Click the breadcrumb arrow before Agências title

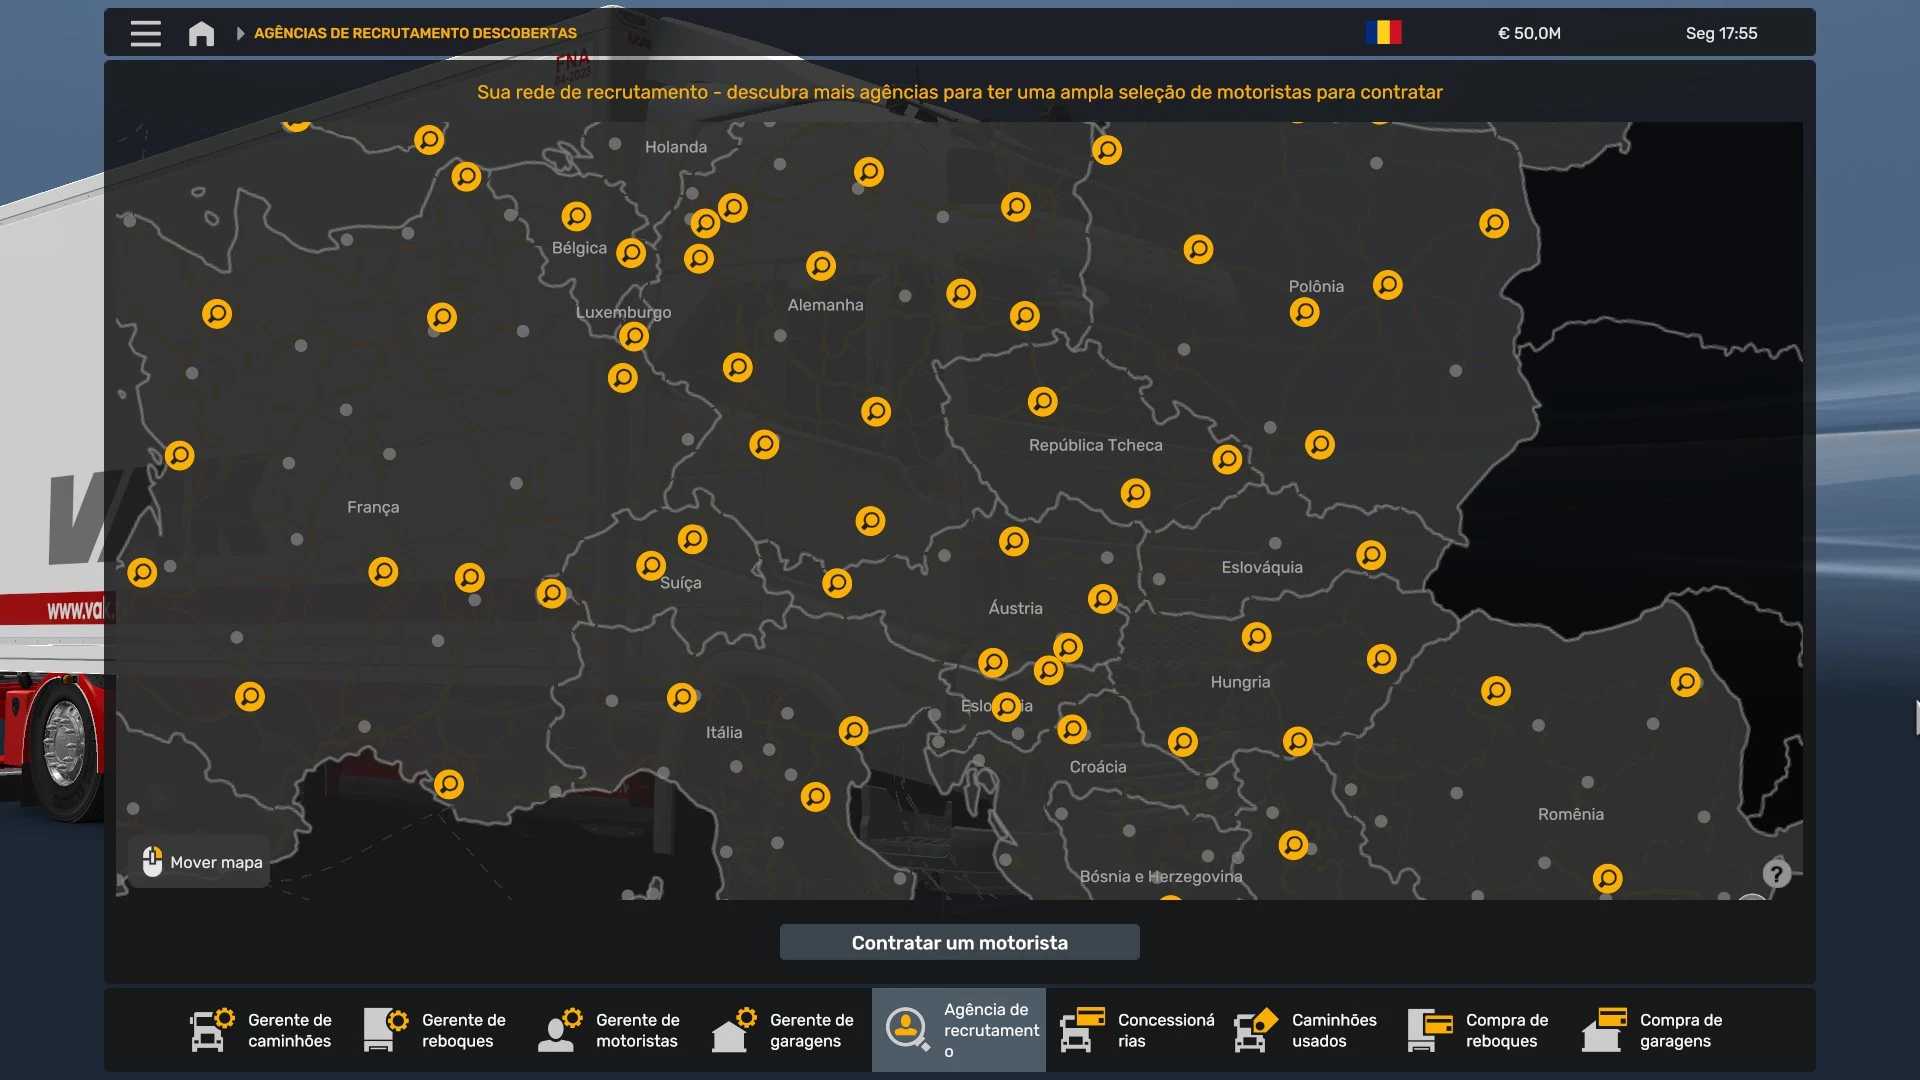240,33
